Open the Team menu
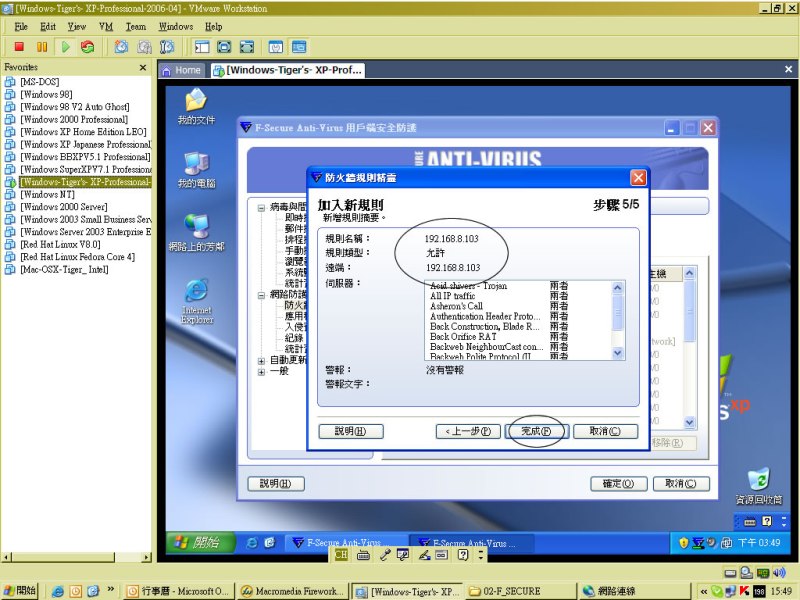The image size is (800, 600). [136, 27]
